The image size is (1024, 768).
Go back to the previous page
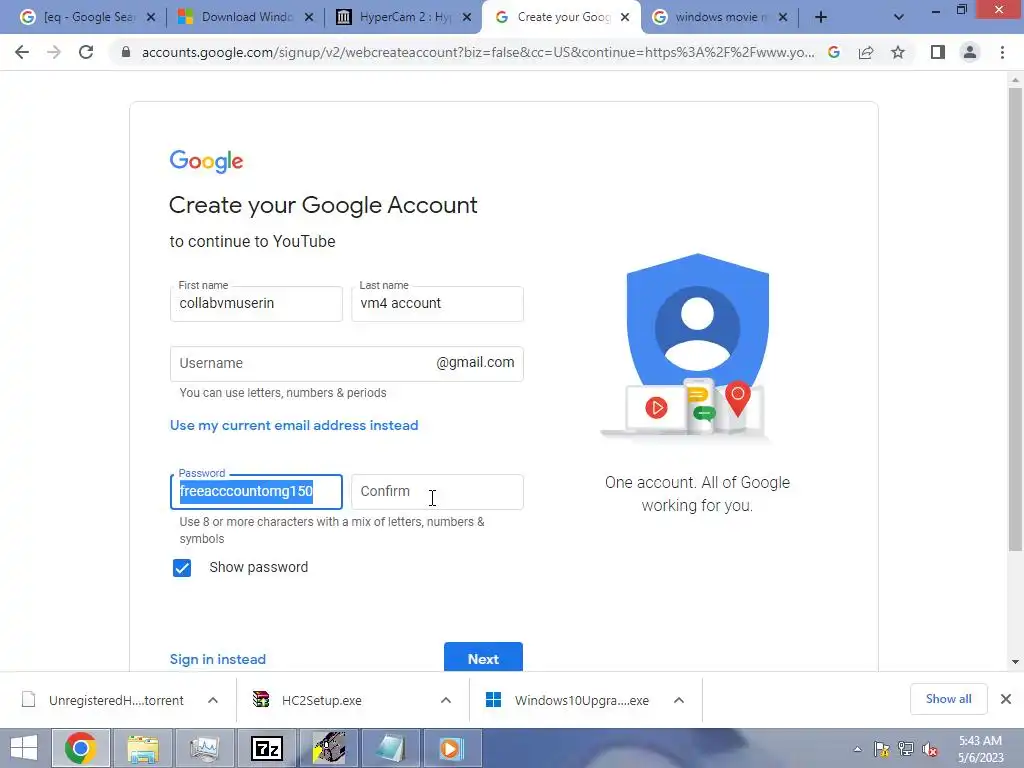coord(22,52)
